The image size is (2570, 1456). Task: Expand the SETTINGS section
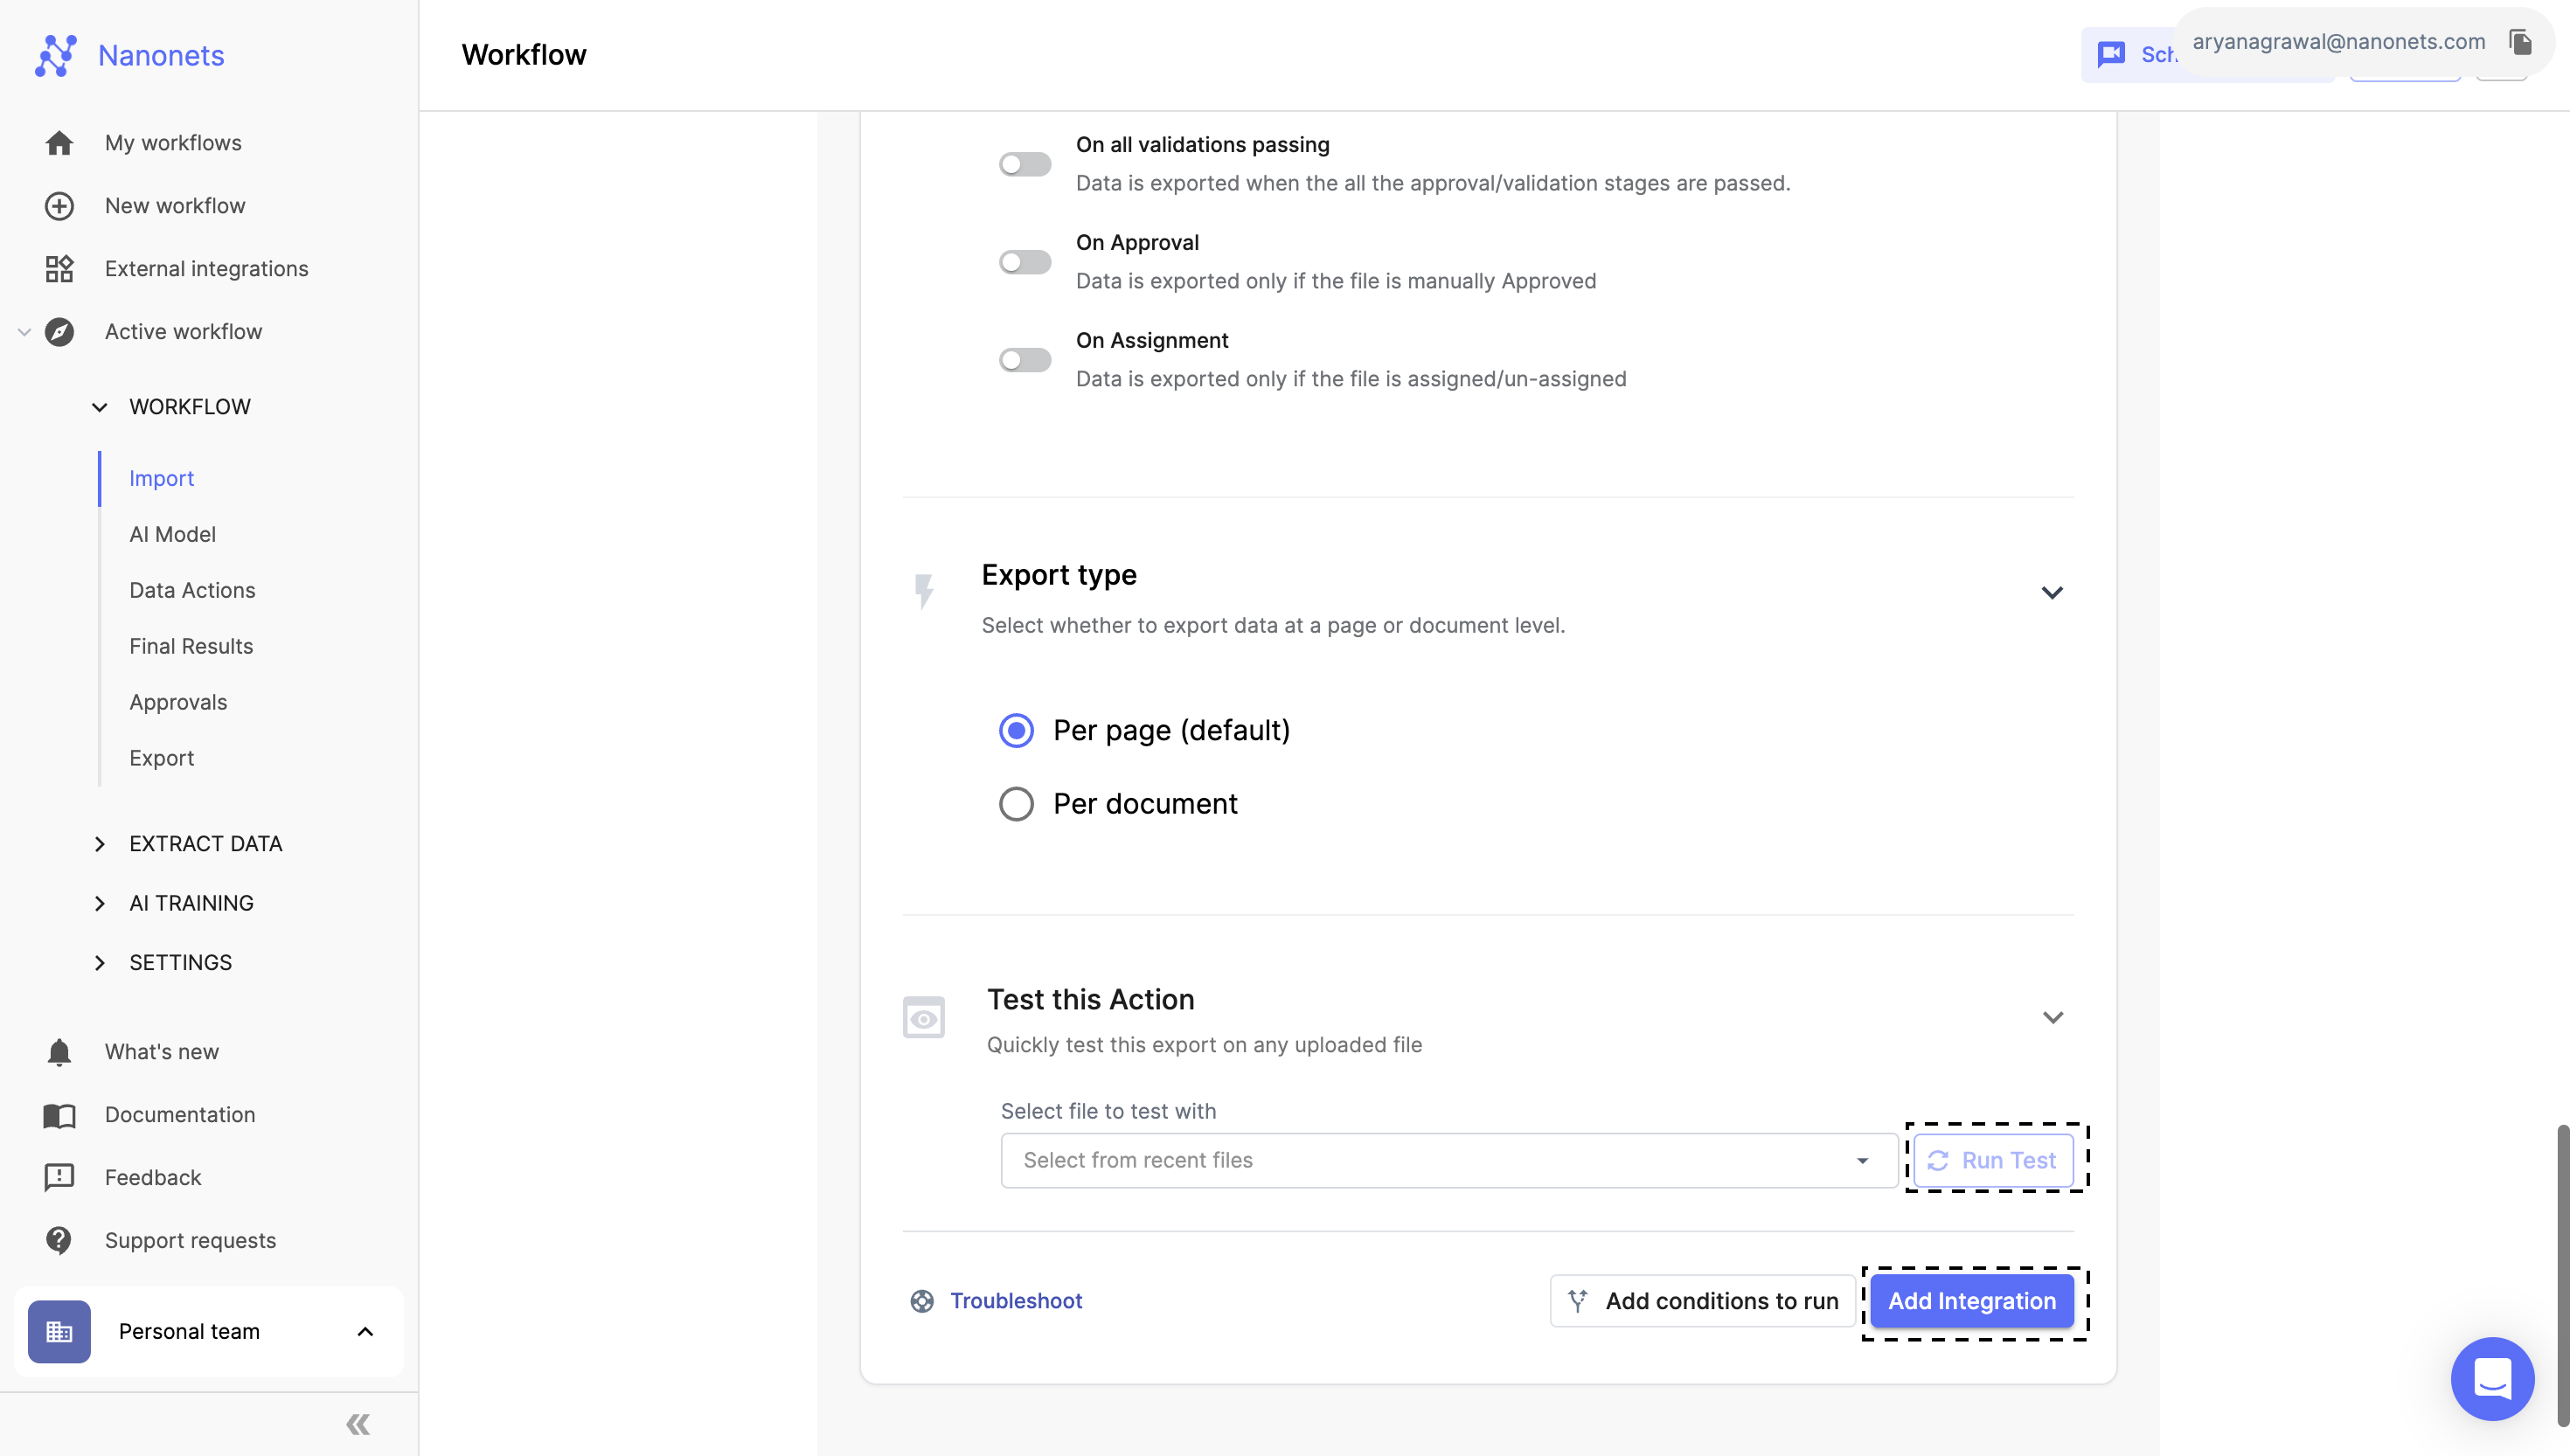tap(100, 962)
